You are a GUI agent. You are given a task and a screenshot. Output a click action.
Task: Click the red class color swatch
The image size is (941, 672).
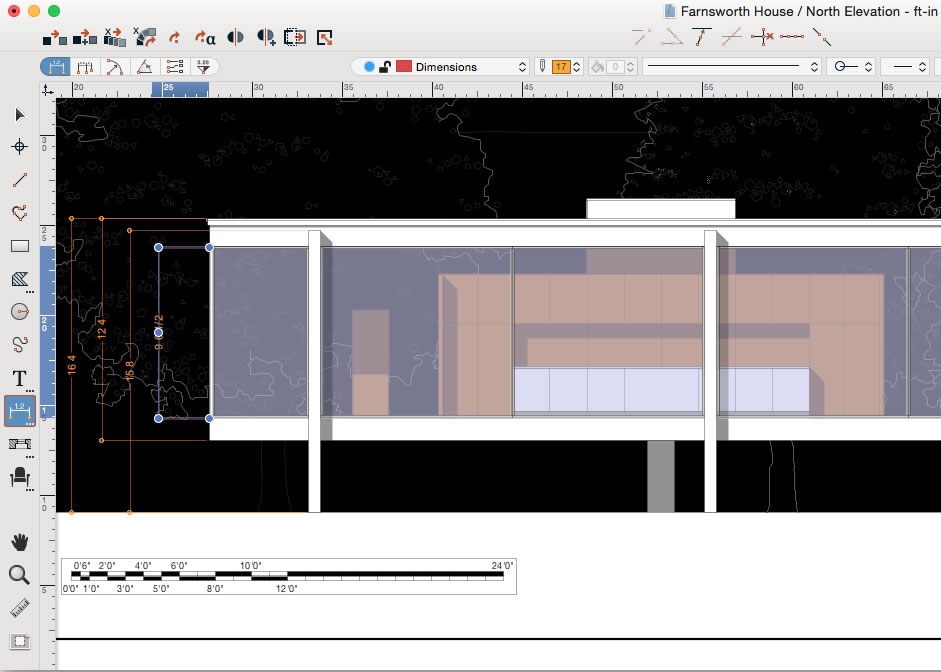click(x=404, y=67)
